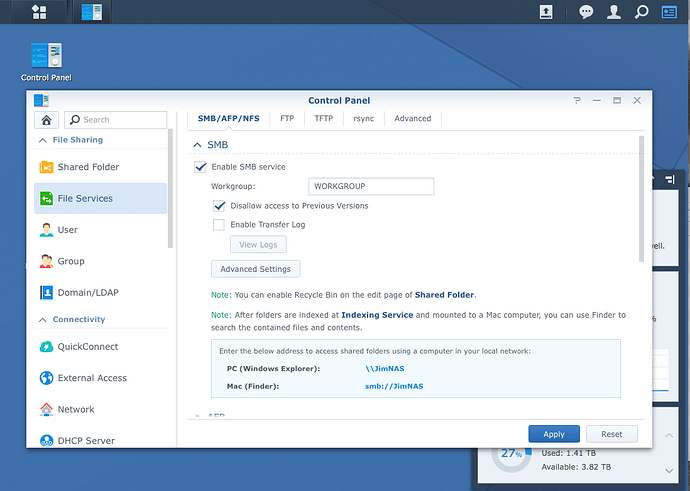Switch to the FTP tab
Viewport: 690px width, 491px height.
287,118
